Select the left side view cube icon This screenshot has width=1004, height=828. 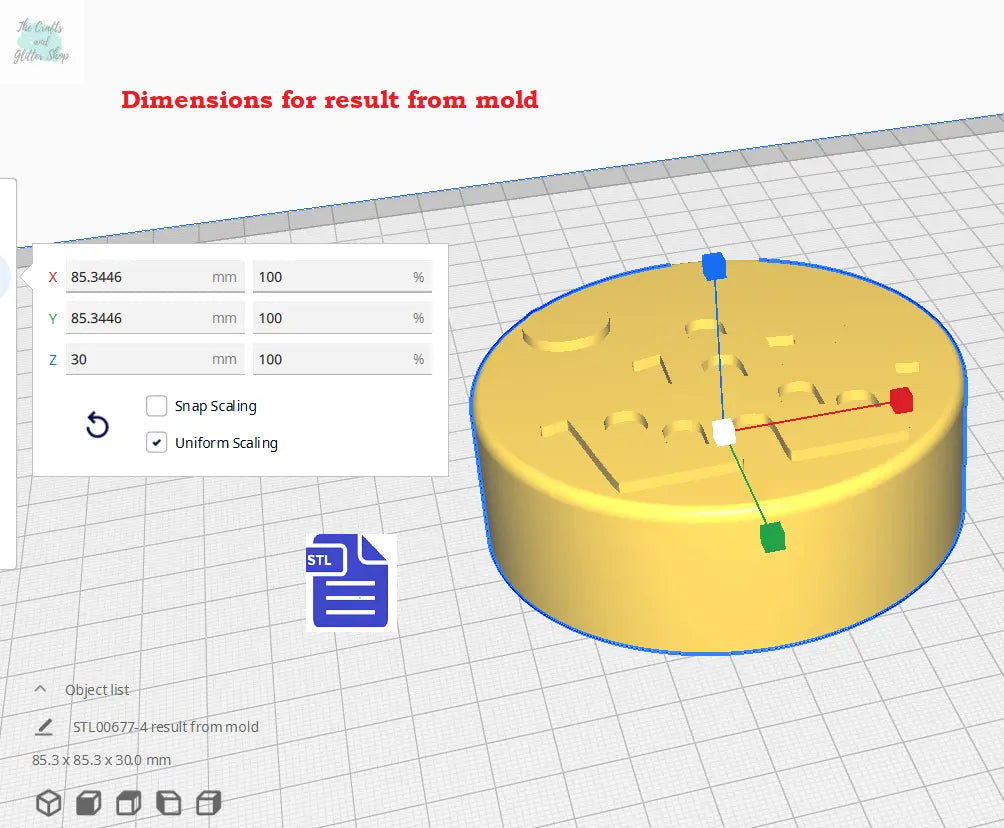point(169,802)
